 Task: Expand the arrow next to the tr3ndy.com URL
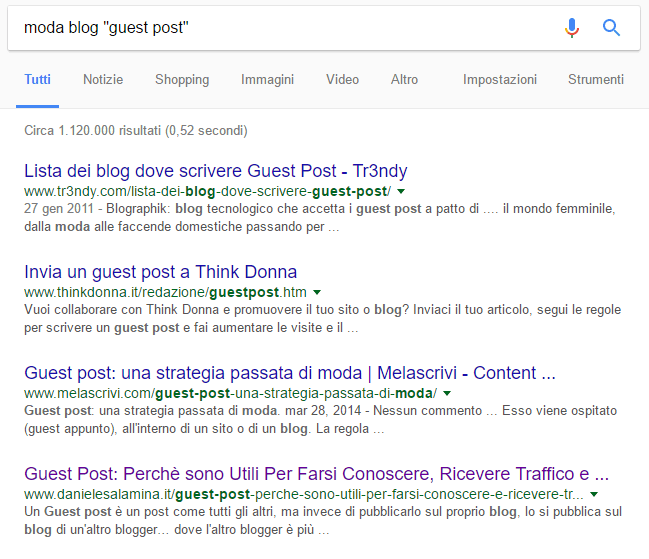point(401,191)
